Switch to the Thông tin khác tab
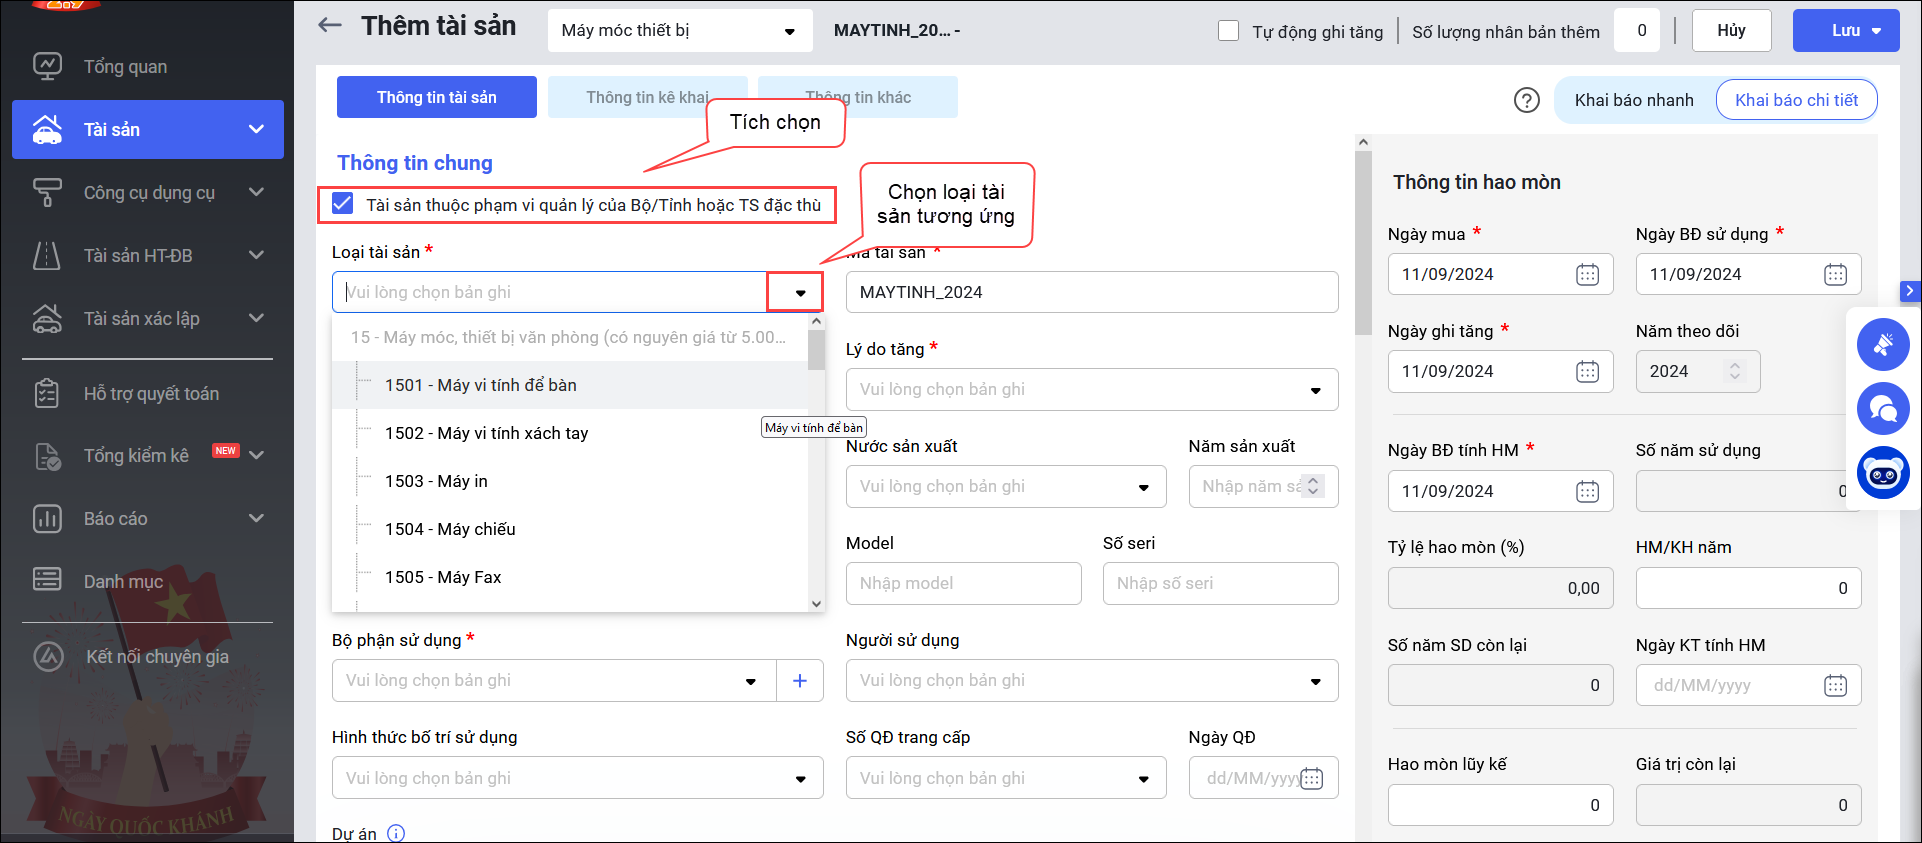The image size is (1922, 843). pos(858,97)
